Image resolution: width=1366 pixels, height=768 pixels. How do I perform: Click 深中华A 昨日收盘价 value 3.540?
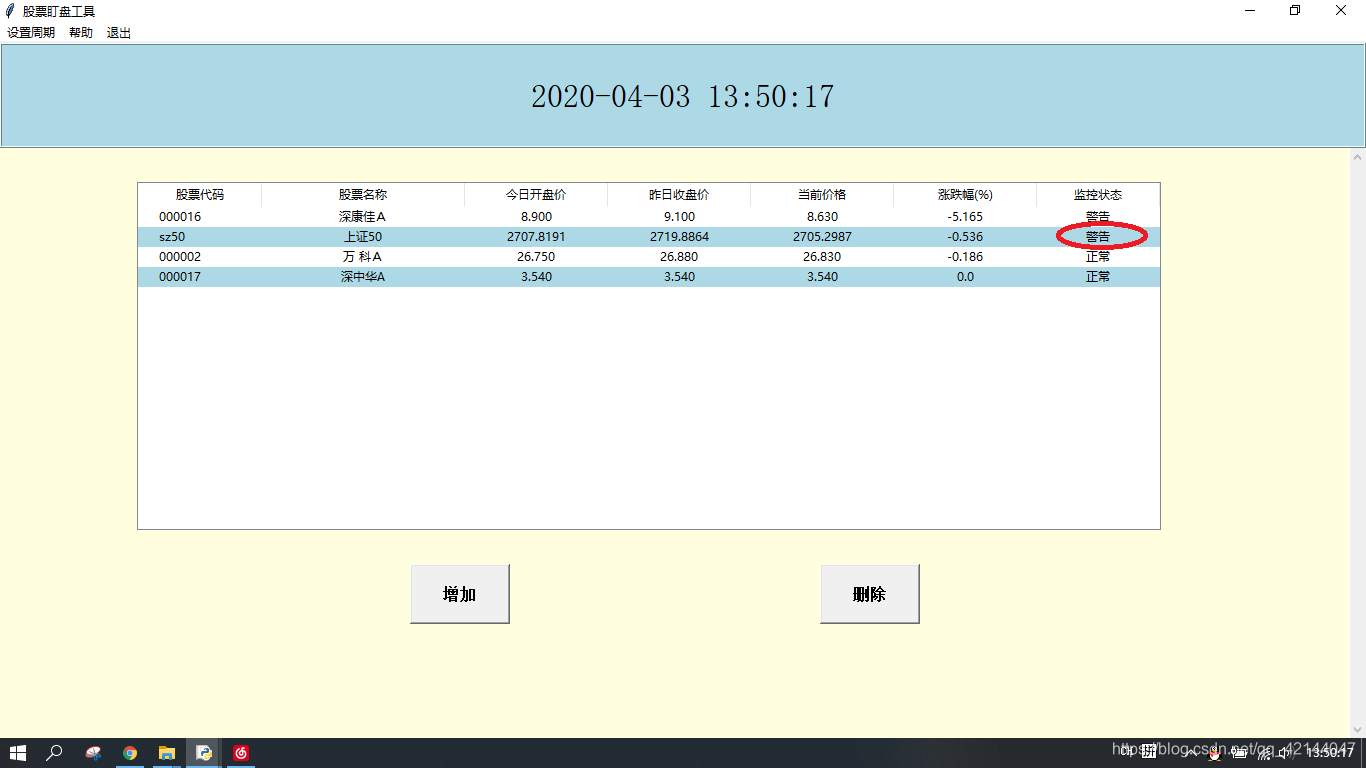point(679,277)
